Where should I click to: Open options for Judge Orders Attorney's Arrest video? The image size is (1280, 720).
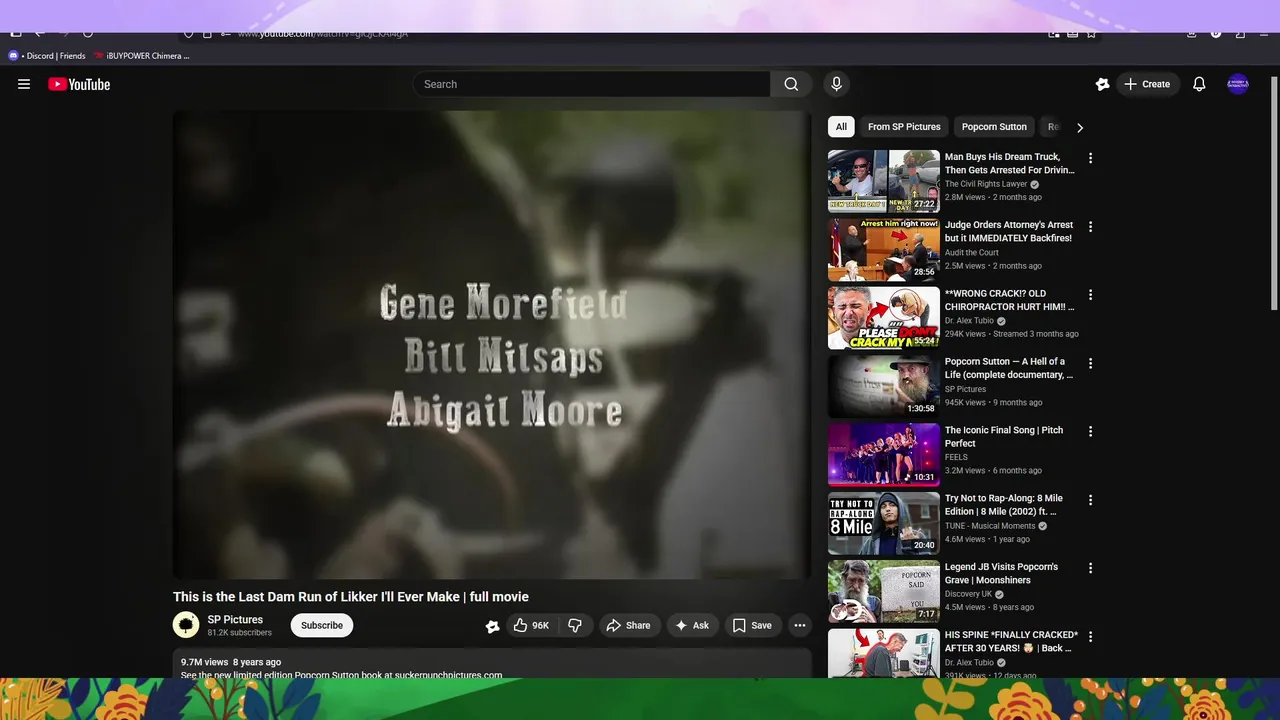tap(1090, 227)
